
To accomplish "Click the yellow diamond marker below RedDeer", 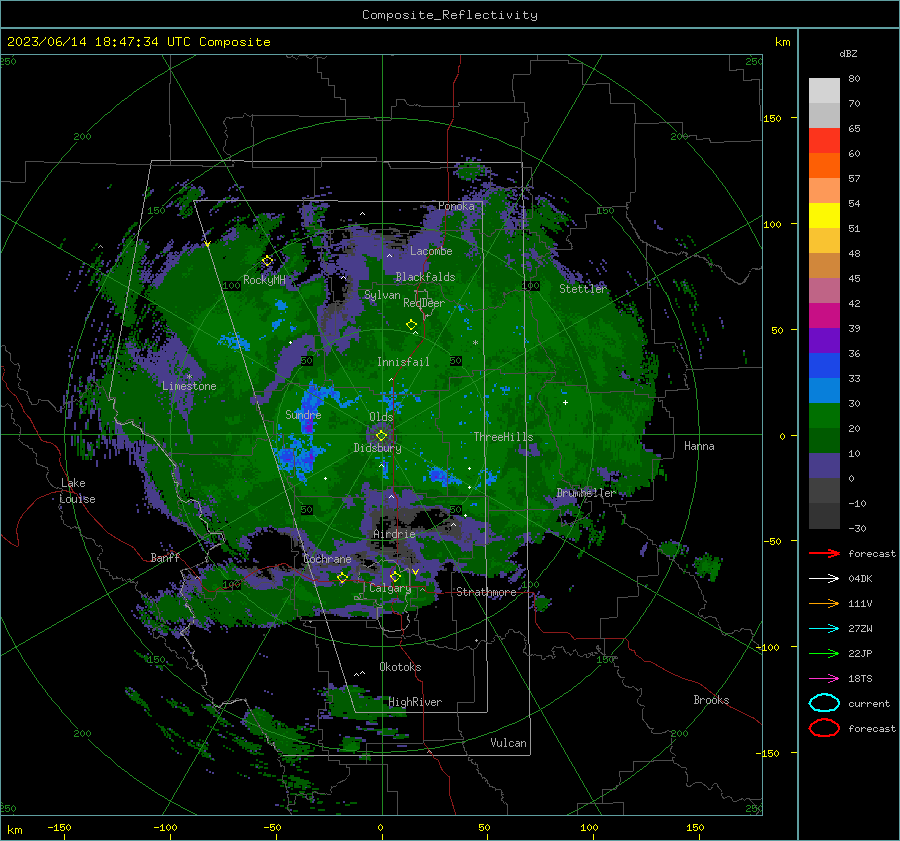I will pyautogui.click(x=411, y=325).
